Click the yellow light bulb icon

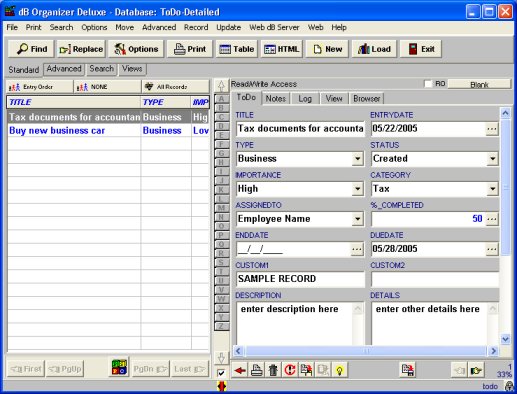[x=340, y=370]
